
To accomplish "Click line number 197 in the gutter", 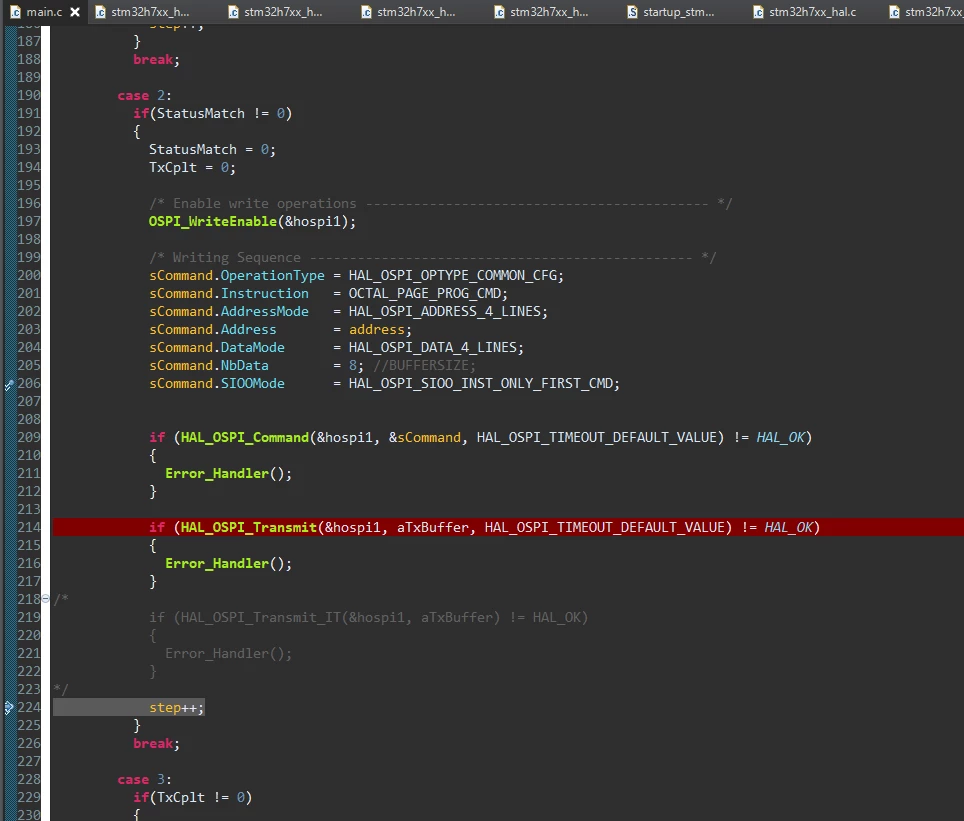I will 29,221.
